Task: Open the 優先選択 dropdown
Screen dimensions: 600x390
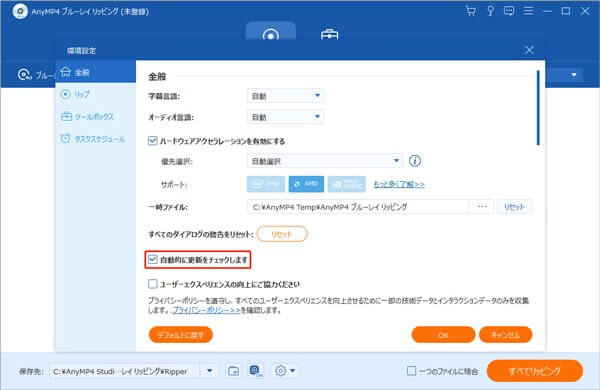Action: click(x=325, y=161)
